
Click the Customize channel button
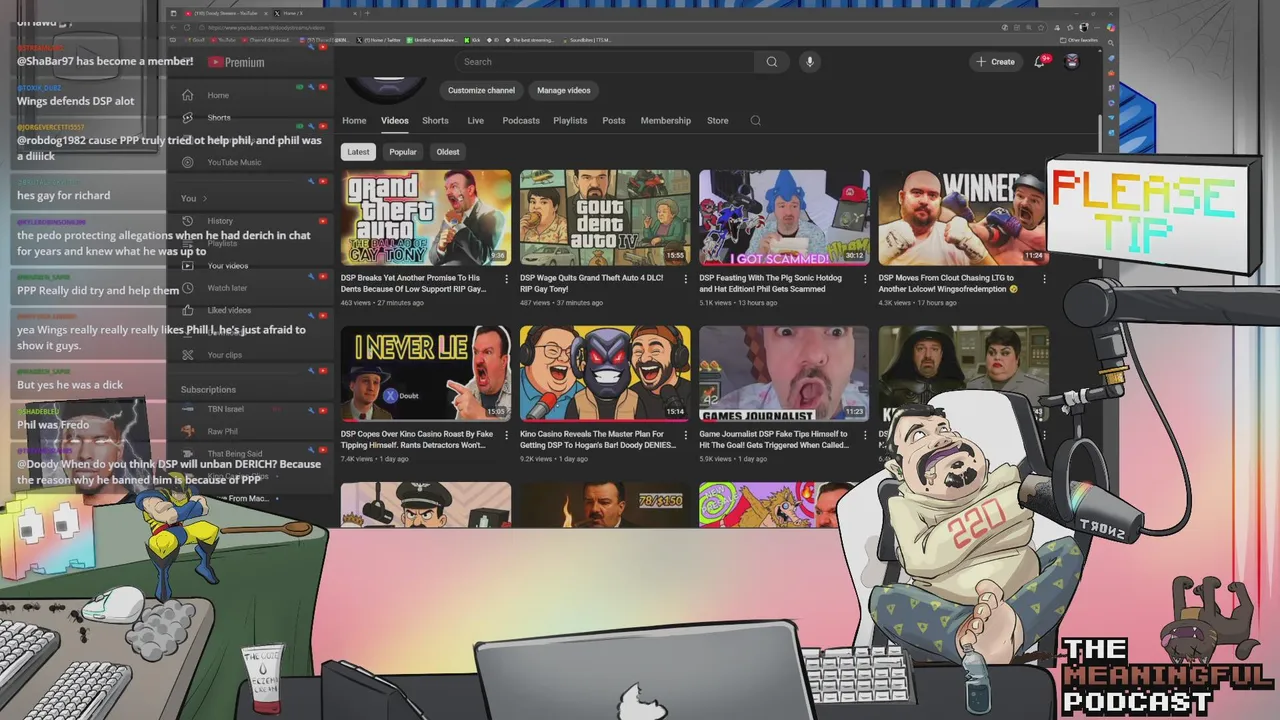(481, 90)
